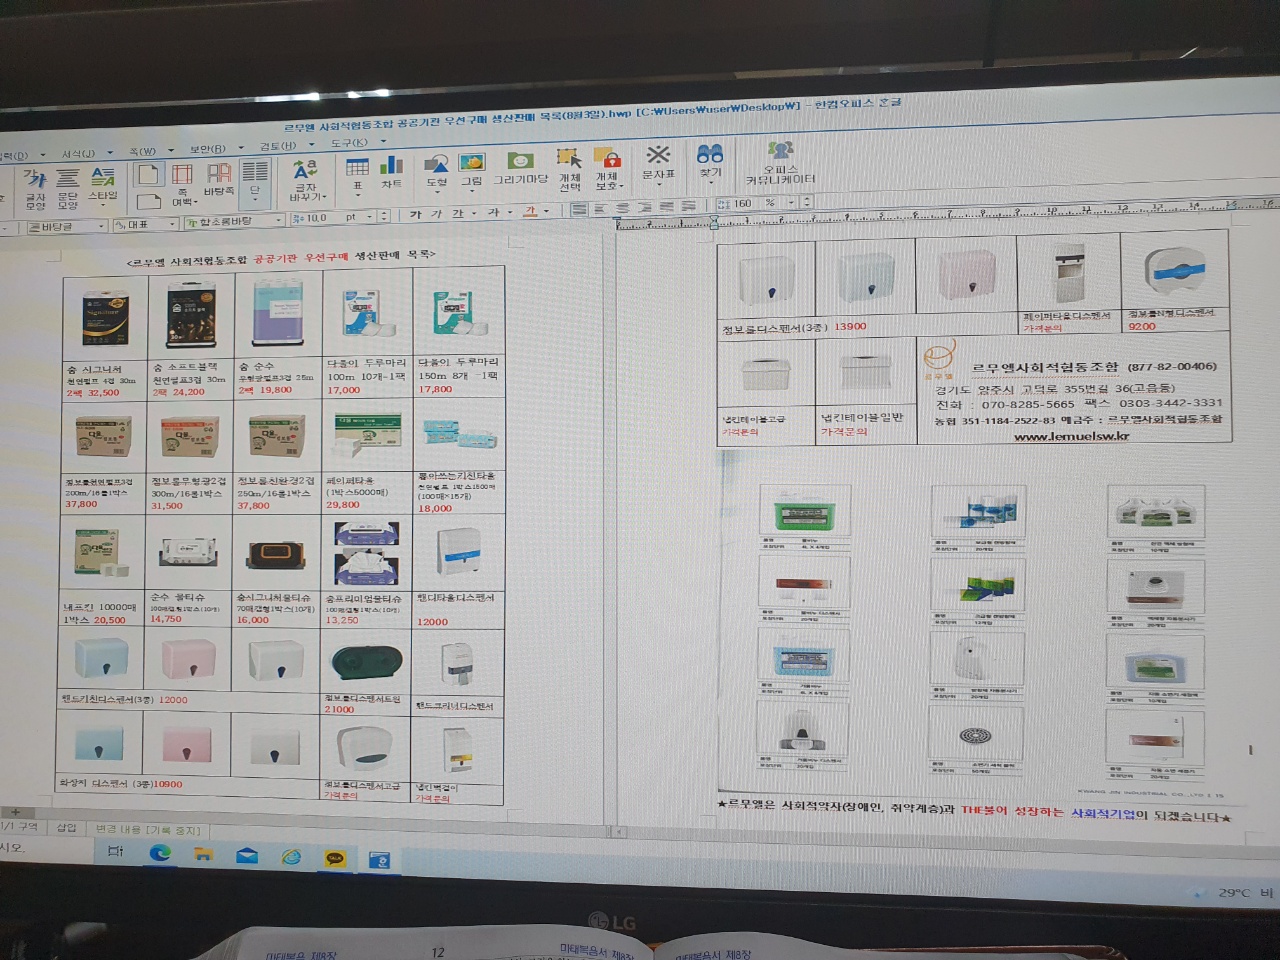Open Task View on the taskbar

116,851
